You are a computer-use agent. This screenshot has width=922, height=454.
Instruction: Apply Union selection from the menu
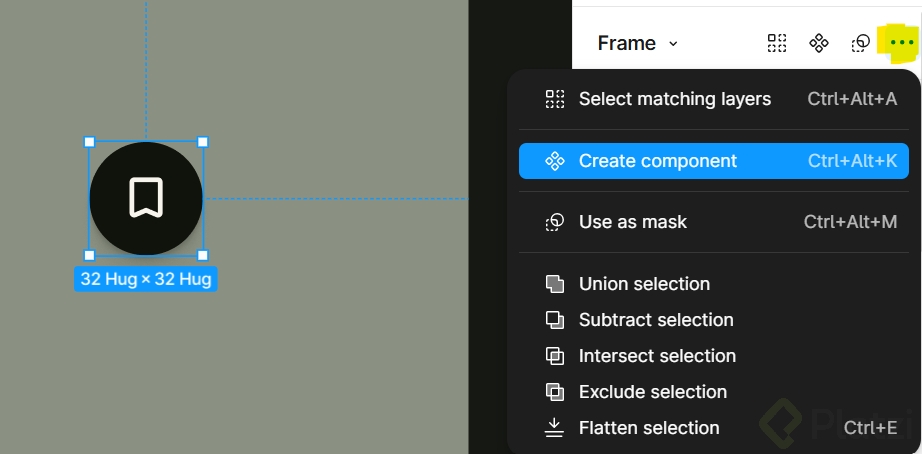[x=644, y=284]
